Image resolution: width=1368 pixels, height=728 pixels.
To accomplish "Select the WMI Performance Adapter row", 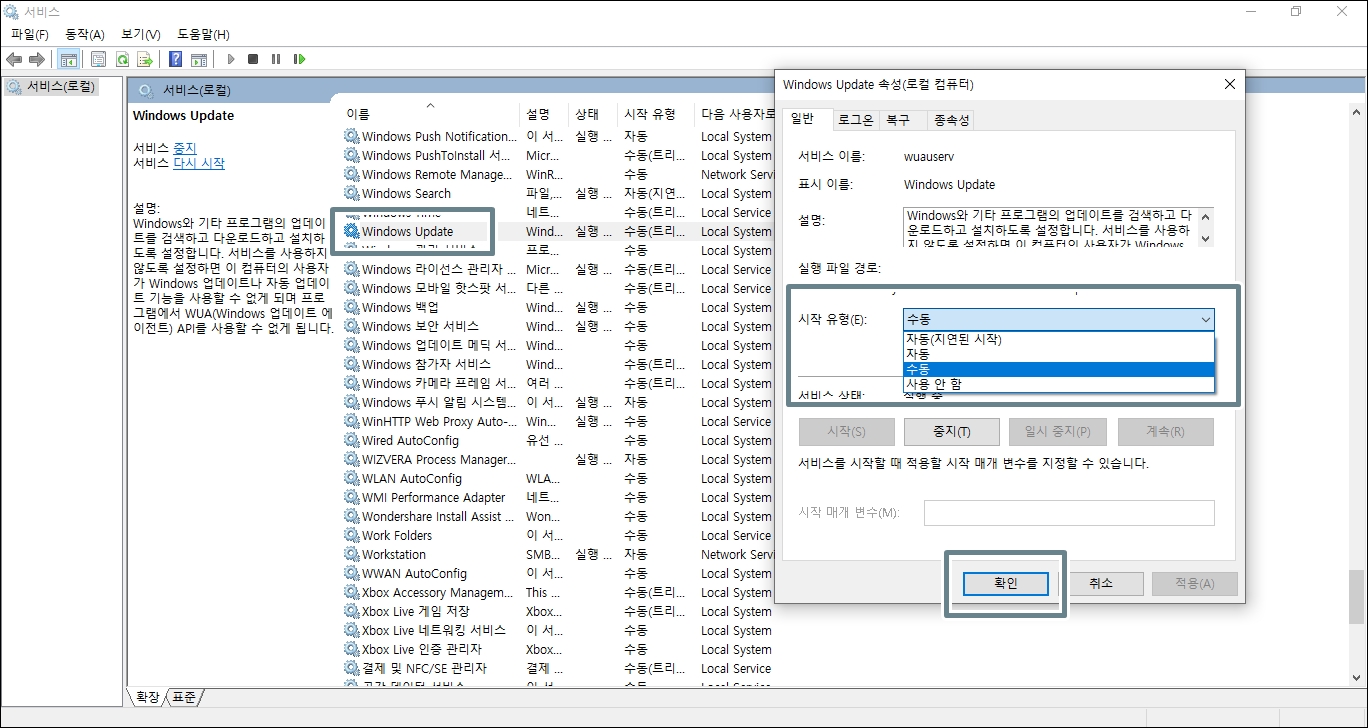I will point(558,497).
